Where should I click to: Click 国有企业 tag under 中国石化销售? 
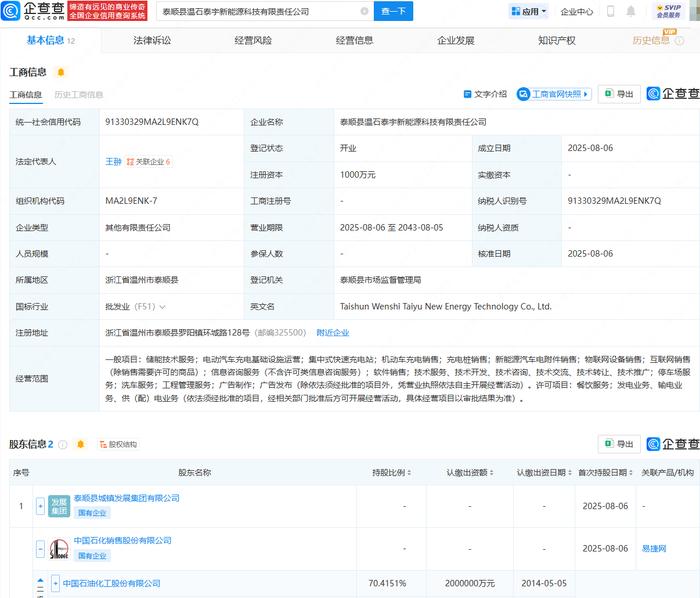click(92, 556)
